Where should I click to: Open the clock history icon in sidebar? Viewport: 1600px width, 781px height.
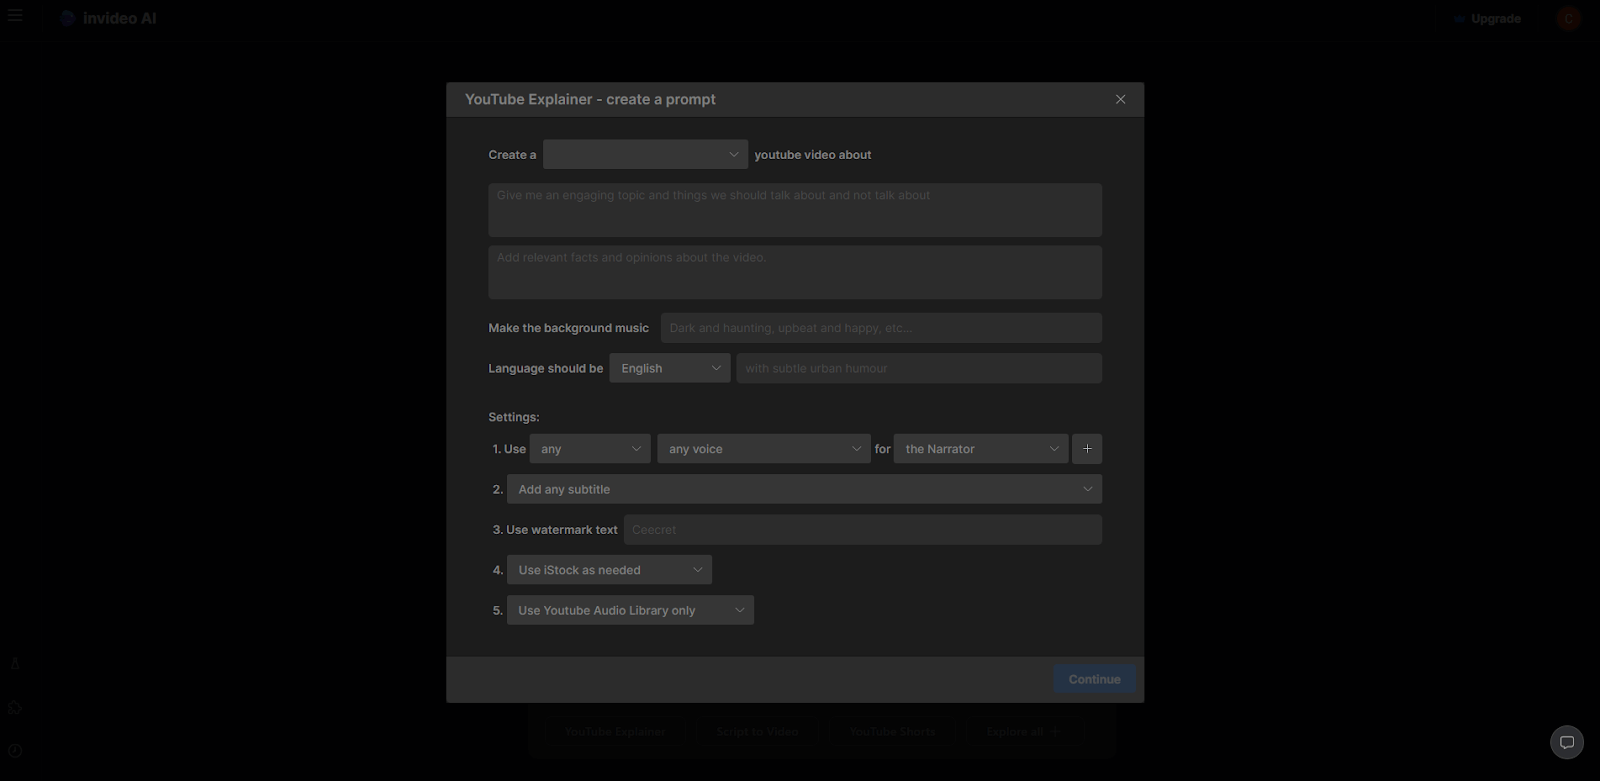coord(15,751)
